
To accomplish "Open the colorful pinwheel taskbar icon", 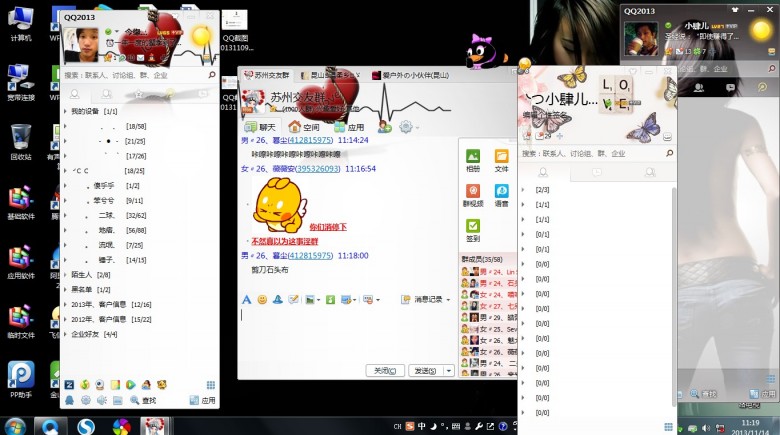I will [121, 427].
